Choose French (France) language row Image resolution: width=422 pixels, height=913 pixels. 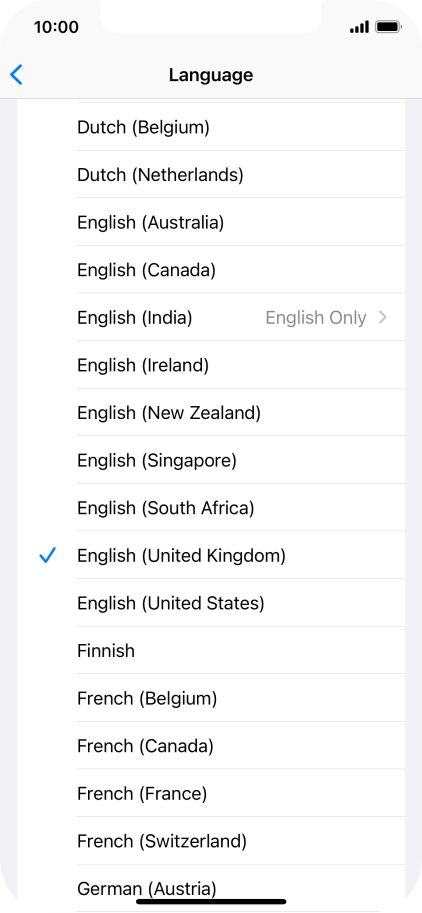coord(211,793)
